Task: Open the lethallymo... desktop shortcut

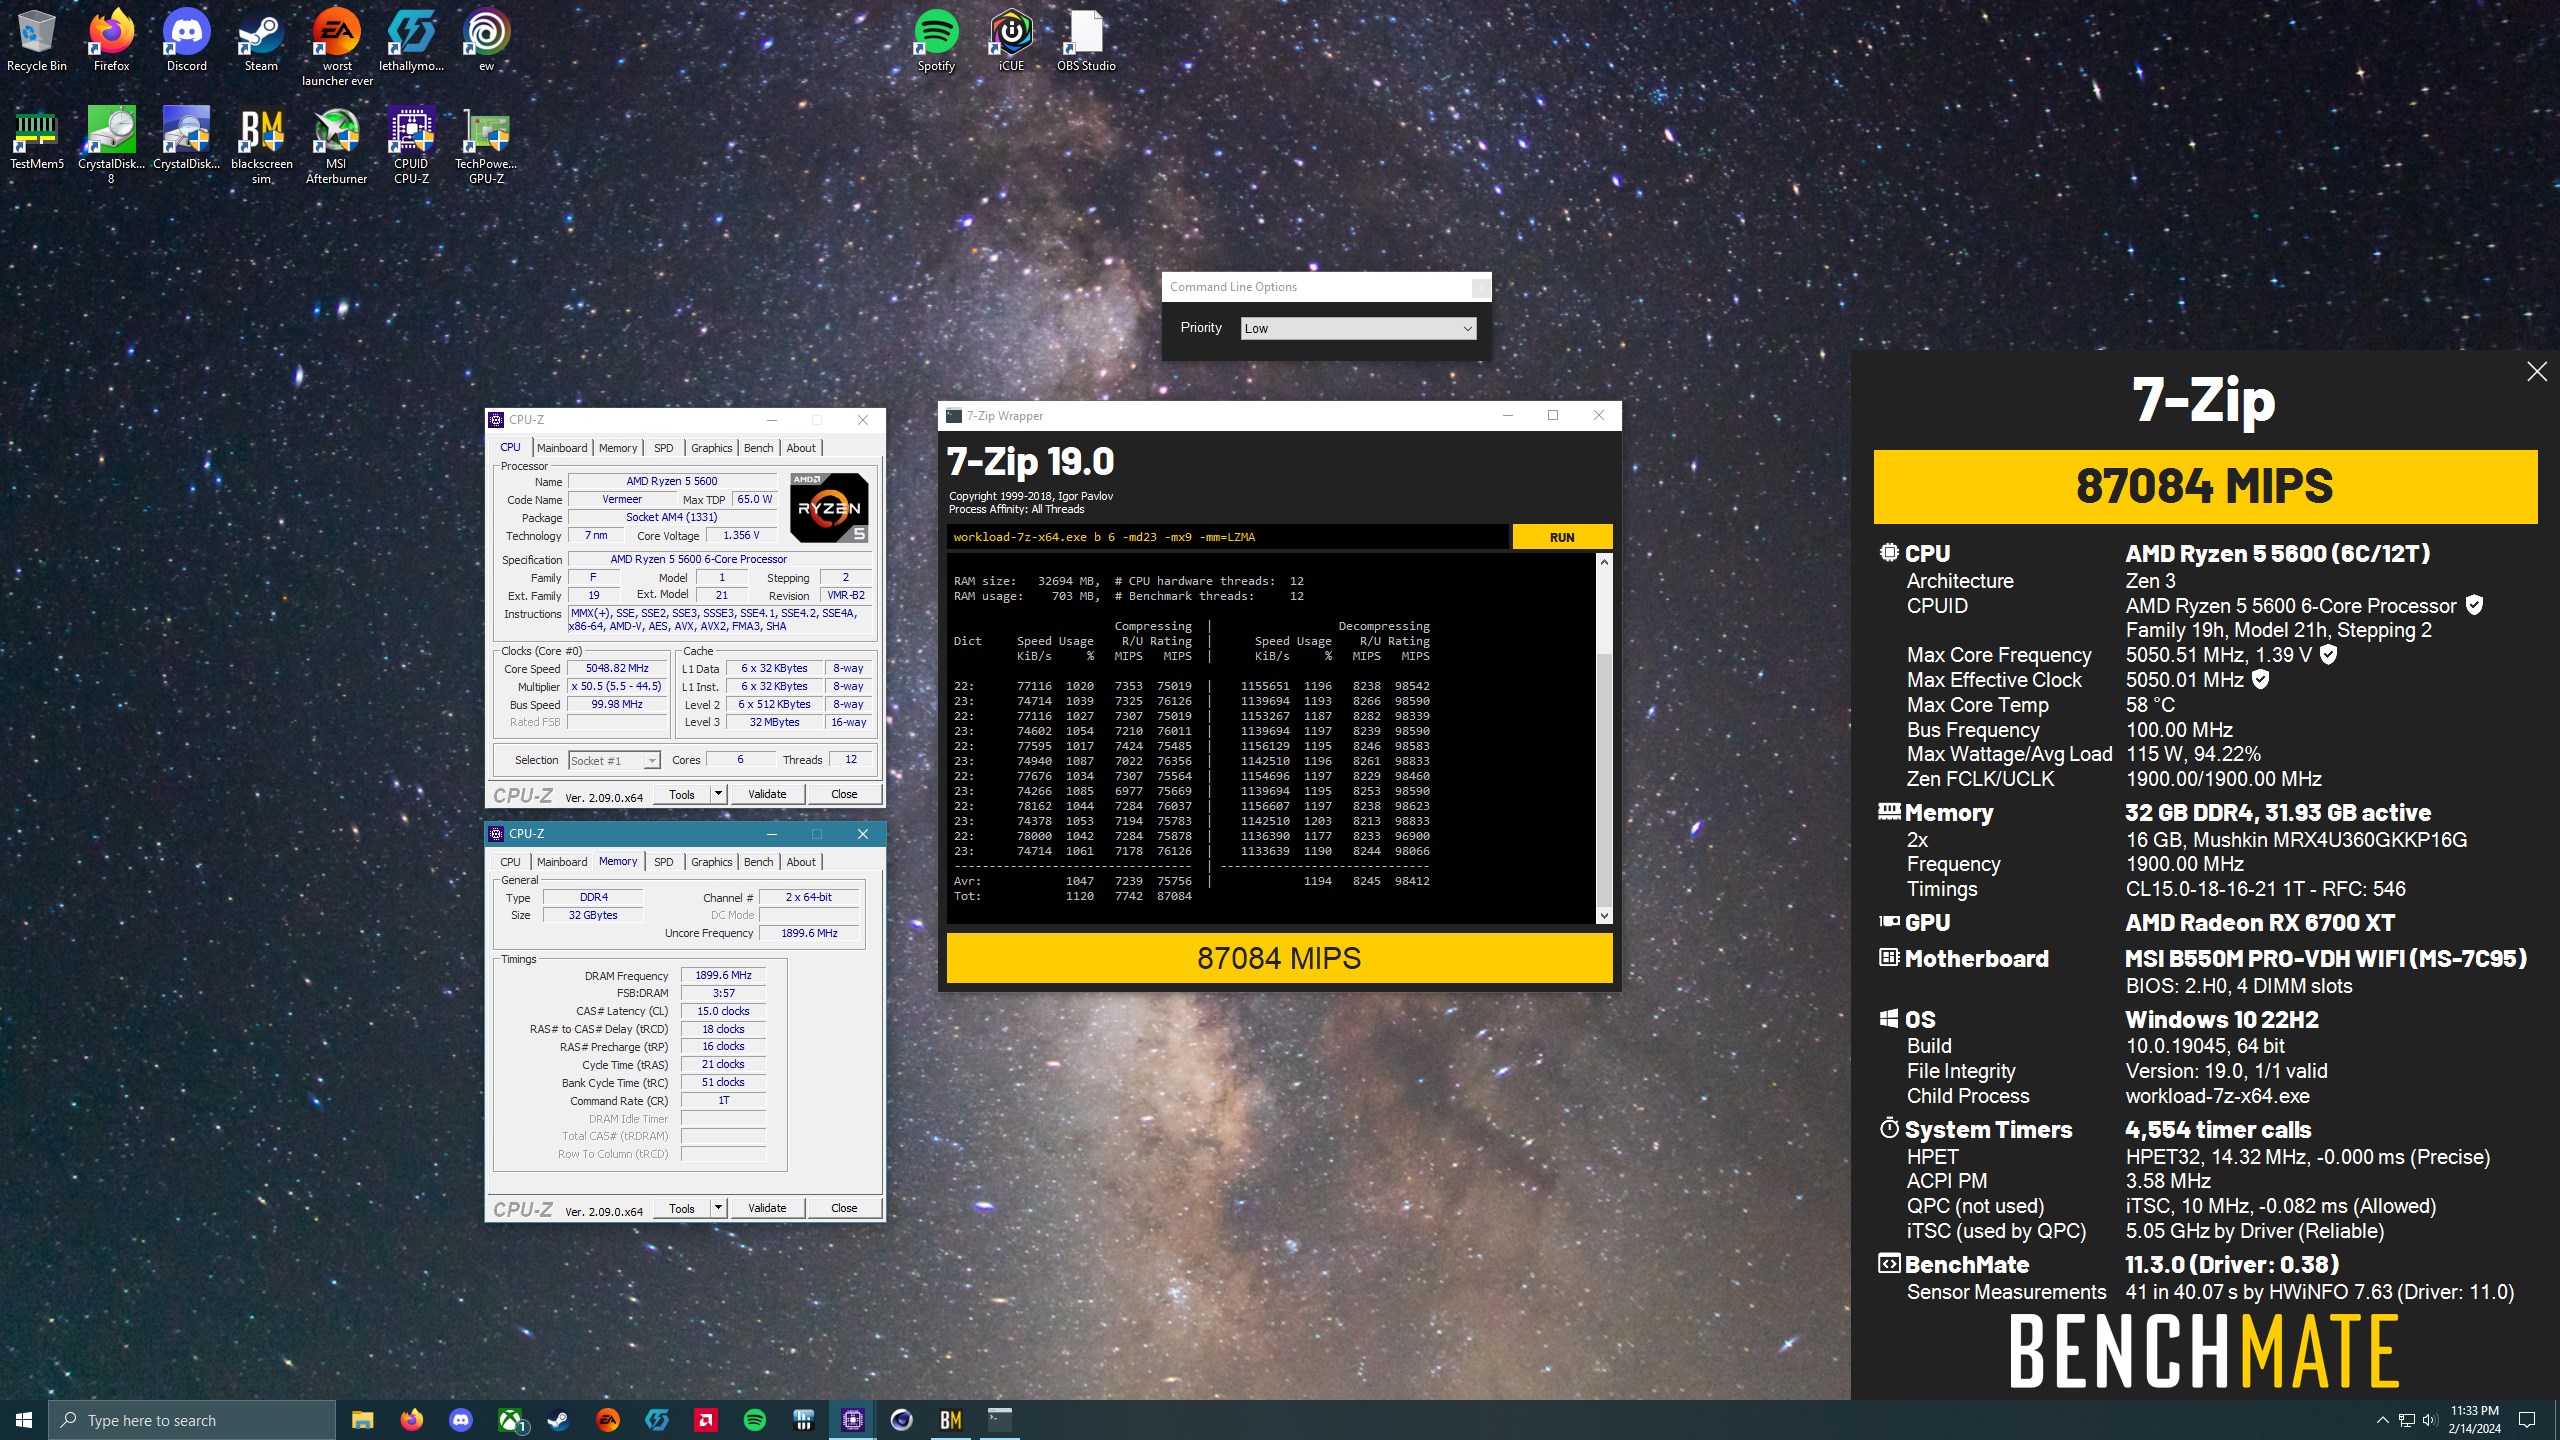Action: 411,42
